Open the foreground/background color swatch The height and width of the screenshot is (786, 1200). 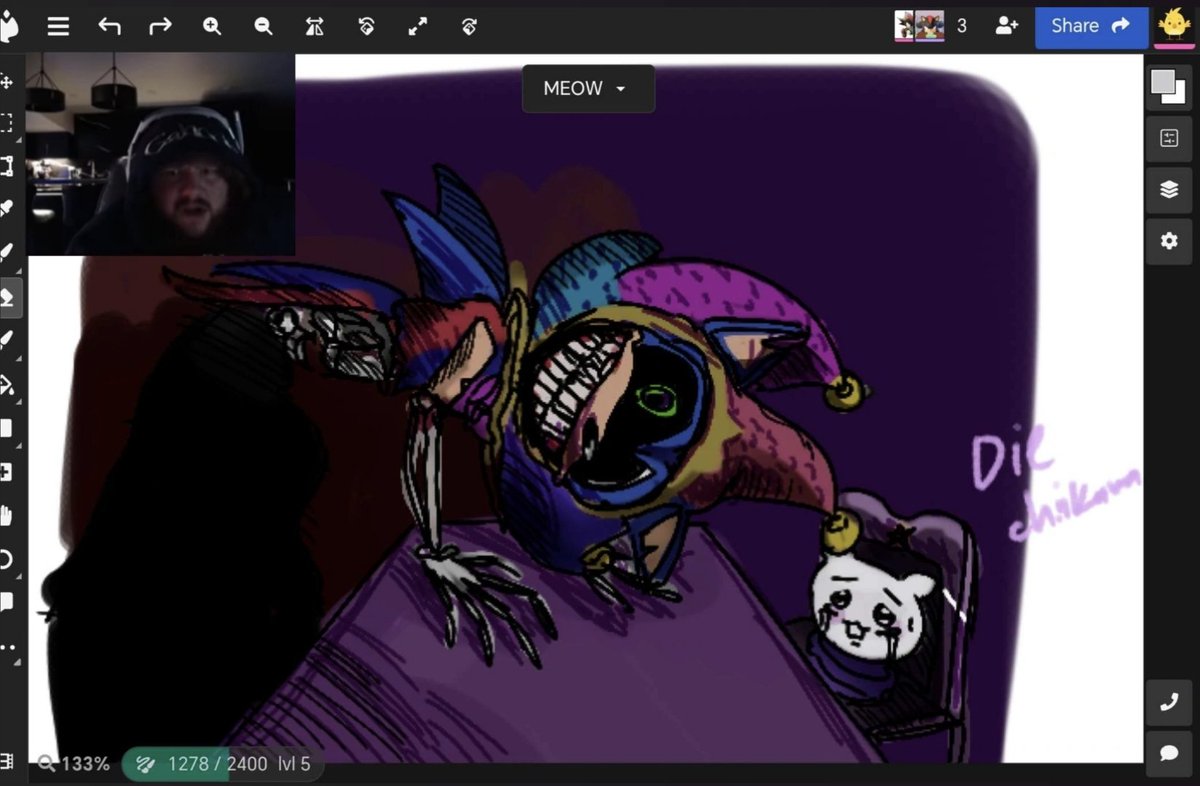[x=1168, y=86]
